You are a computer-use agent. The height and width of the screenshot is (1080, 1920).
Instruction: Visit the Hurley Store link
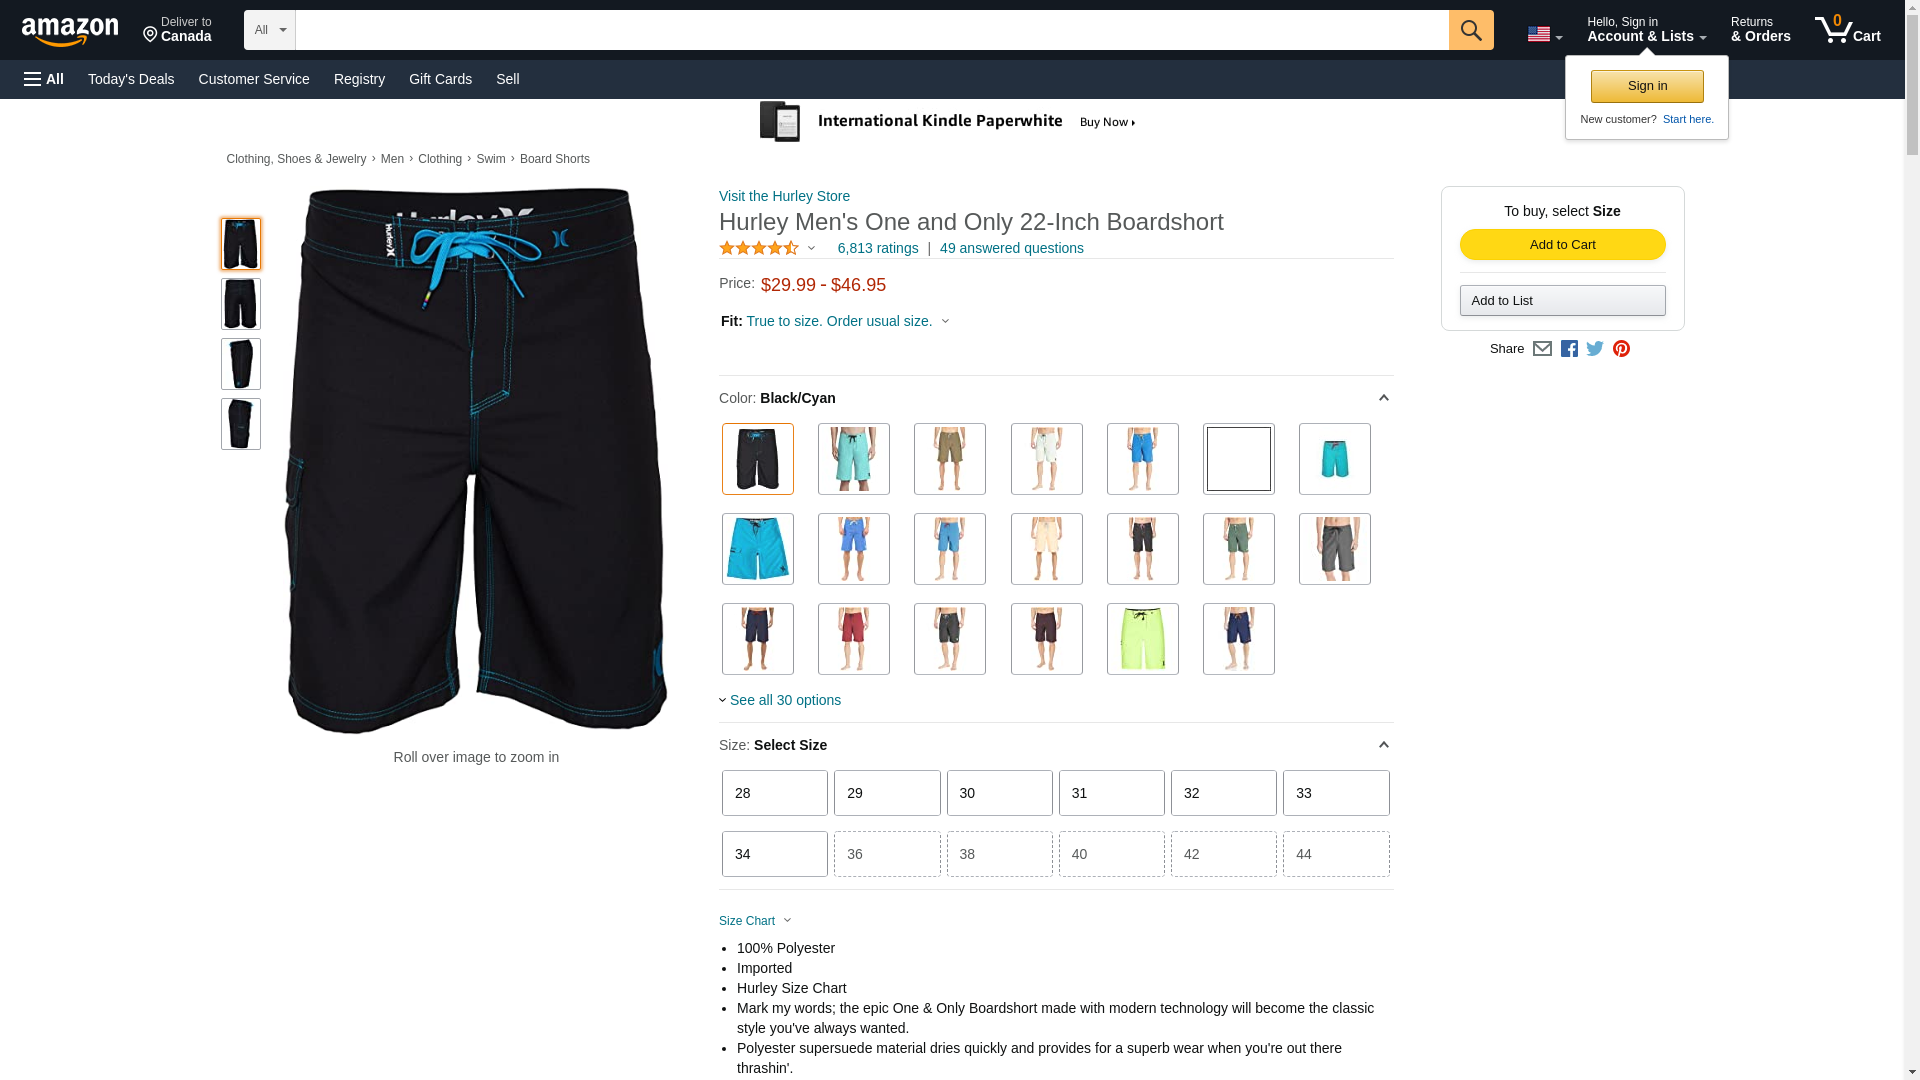[x=784, y=196]
